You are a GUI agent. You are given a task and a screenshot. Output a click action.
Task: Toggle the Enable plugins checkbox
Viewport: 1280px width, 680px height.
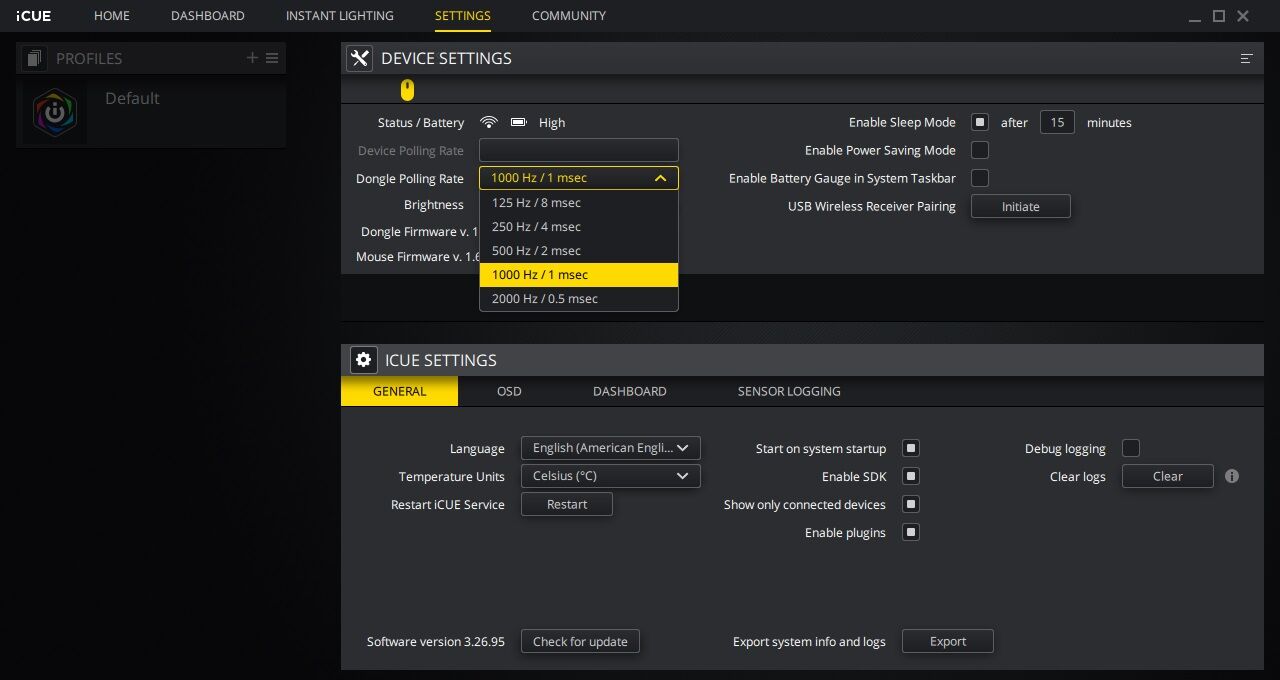(910, 532)
